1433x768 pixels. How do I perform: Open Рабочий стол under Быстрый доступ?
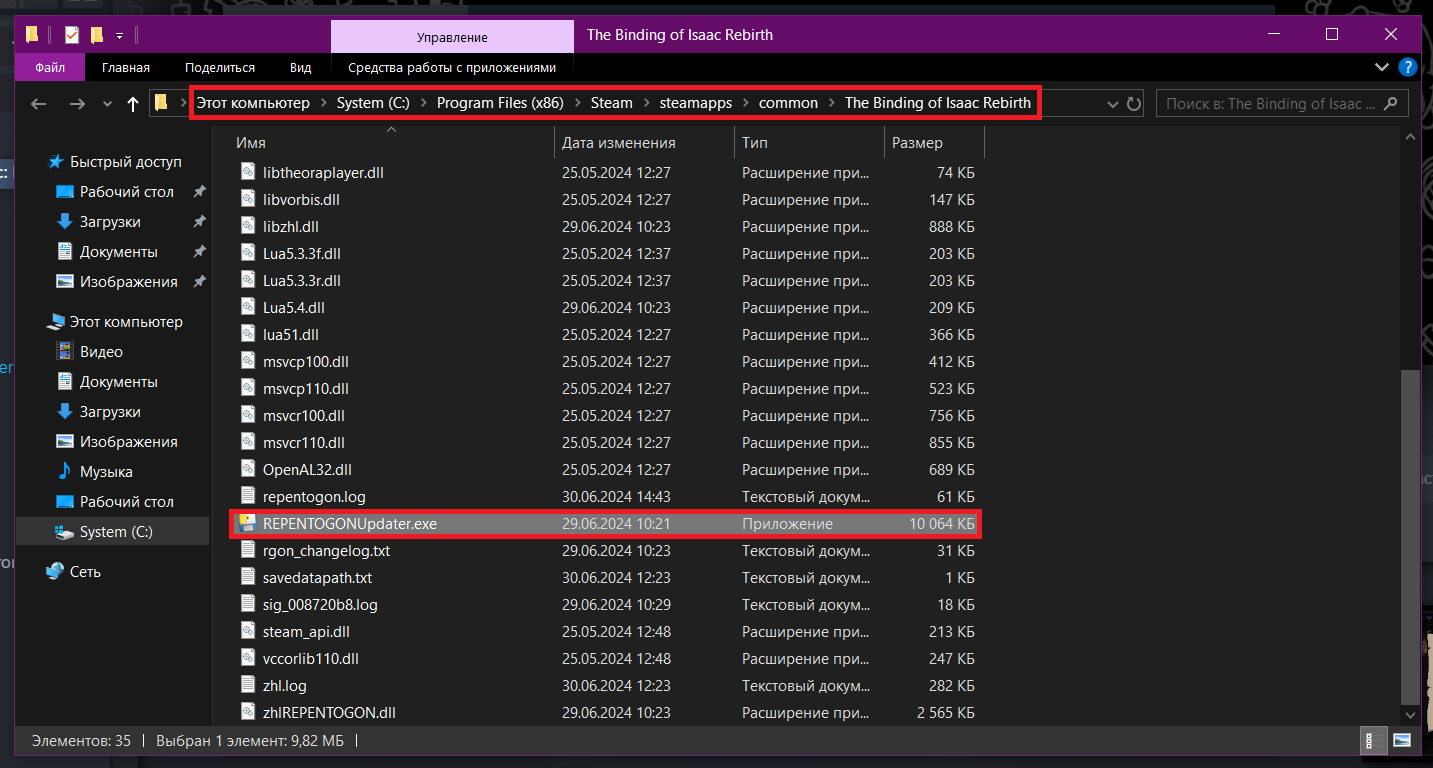pos(127,192)
